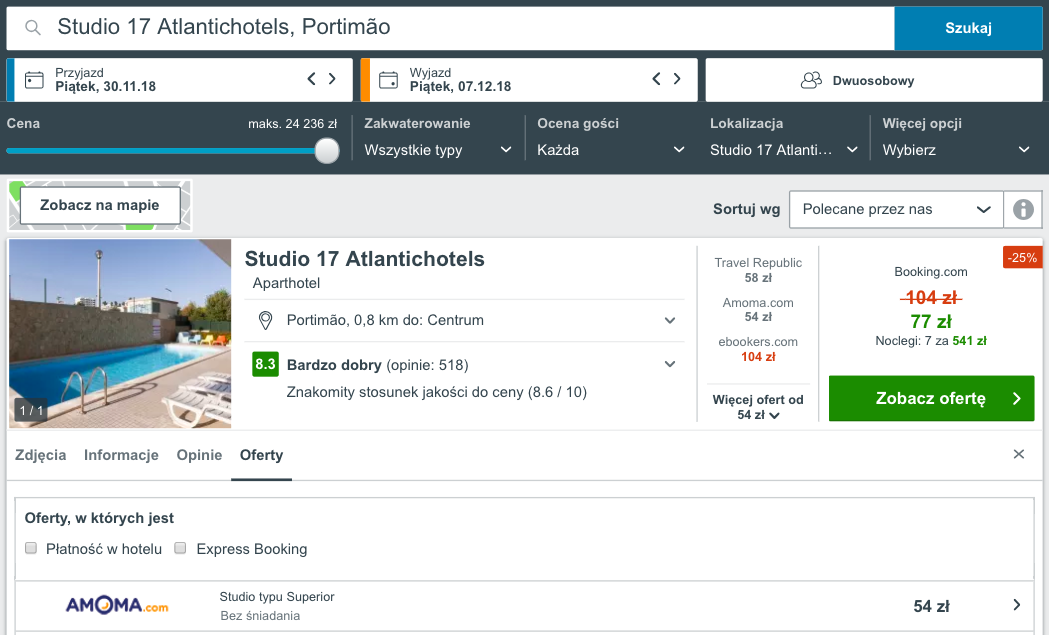Click the map pin location icon
The height and width of the screenshot is (635, 1049).
(x=265, y=320)
